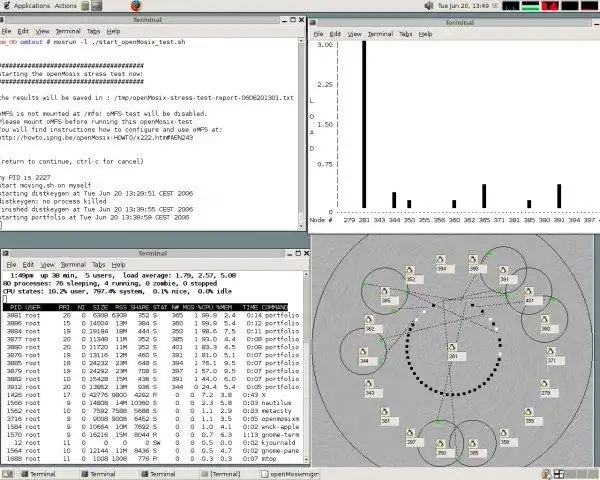Click the load bar for node 391
The height and width of the screenshot is (480, 600).
coord(559,196)
